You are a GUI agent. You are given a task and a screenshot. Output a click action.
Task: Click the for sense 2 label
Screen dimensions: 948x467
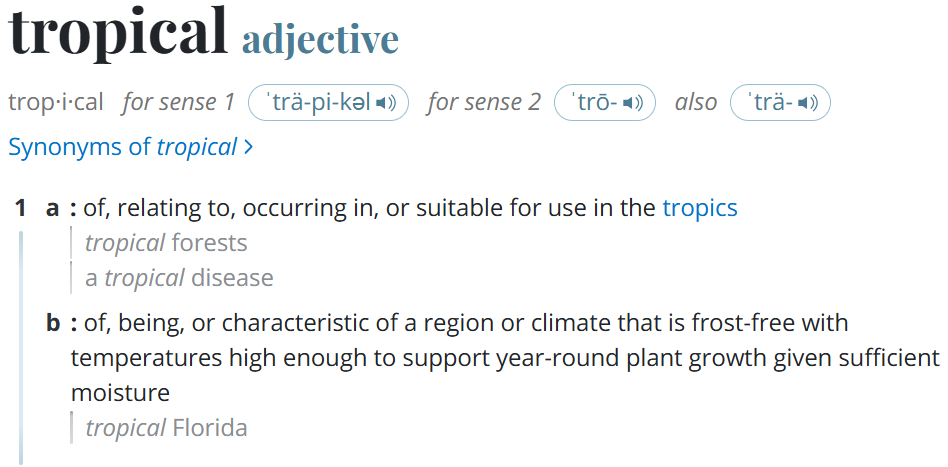484,102
